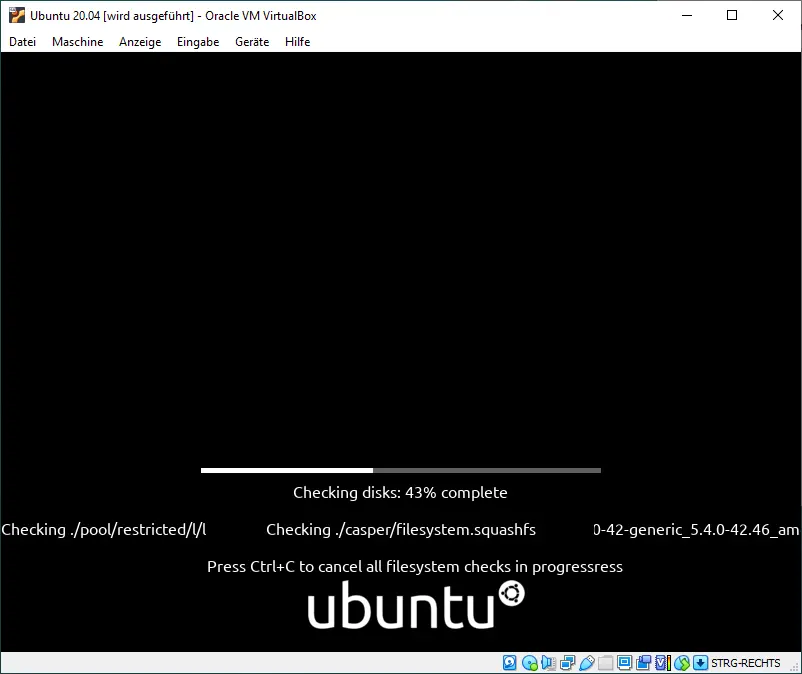Viewport: 802px width, 674px height.
Task: Open the Geräte menu
Action: pyautogui.click(x=252, y=42)
